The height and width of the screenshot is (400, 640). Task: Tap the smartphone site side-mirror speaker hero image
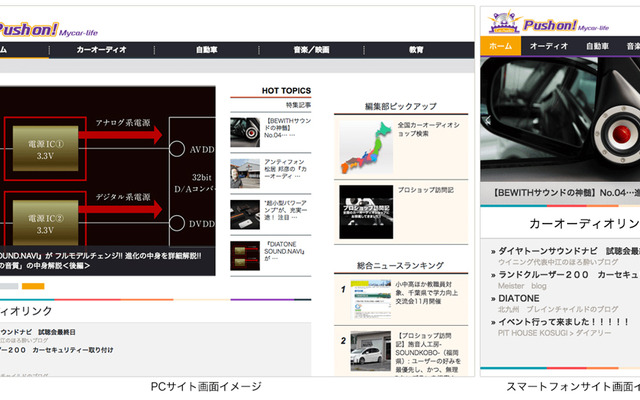(x=560, y=119)
